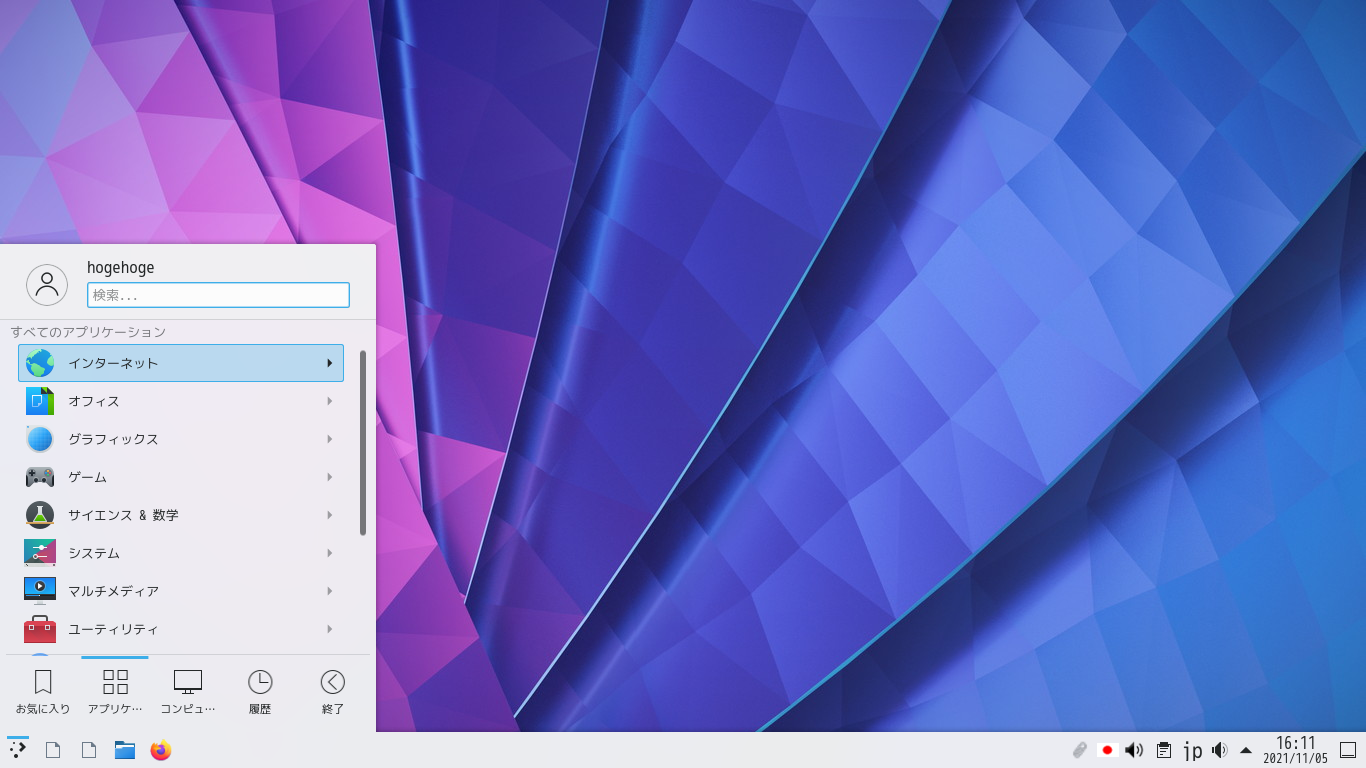This screenshot has height=768, width=1366.
Task: Launch Firefox from the taskbar
Action: [161, 750]
